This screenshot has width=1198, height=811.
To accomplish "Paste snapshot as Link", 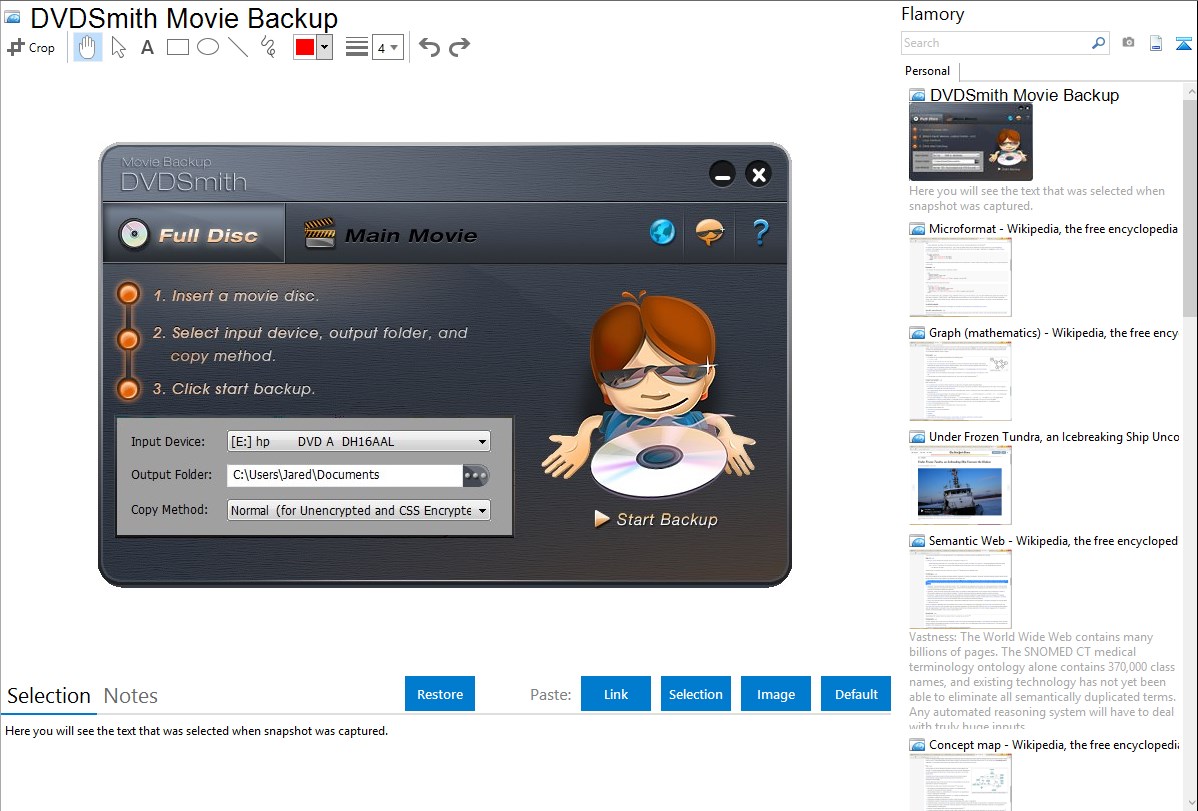I will [616, 694].
